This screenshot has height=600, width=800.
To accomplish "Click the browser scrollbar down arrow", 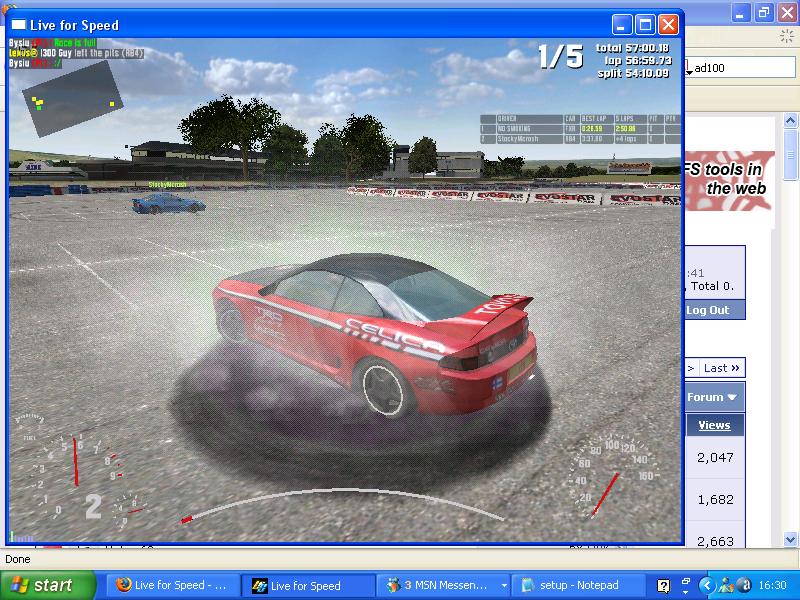I will point(790,539).
